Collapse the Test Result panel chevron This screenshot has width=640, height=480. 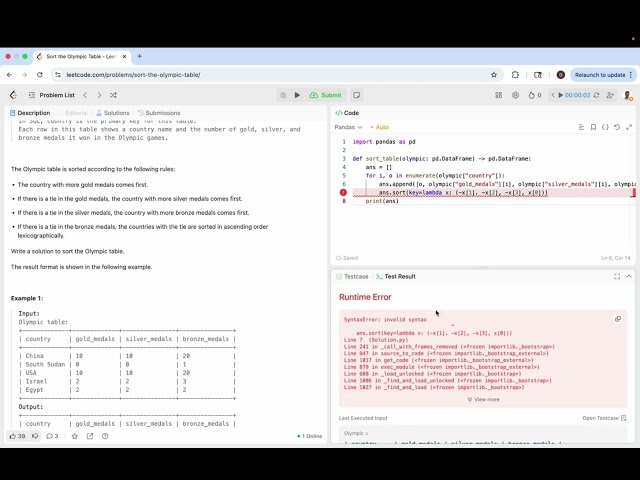(x=629, y=276)
